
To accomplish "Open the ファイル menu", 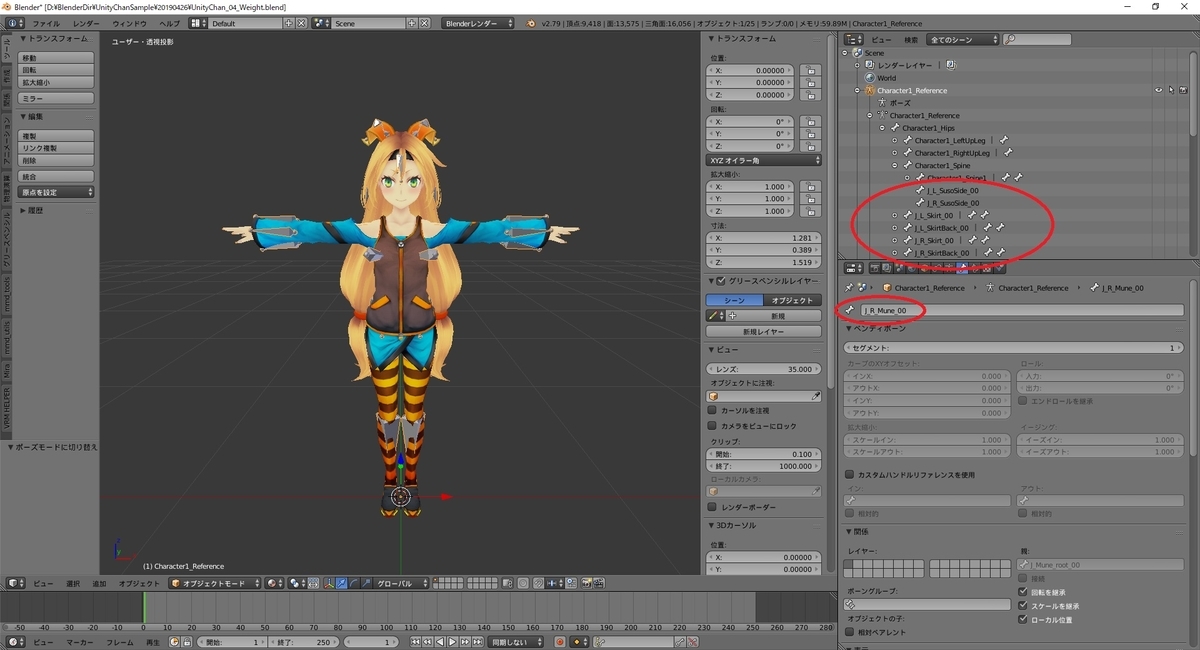I will (46, 23).
